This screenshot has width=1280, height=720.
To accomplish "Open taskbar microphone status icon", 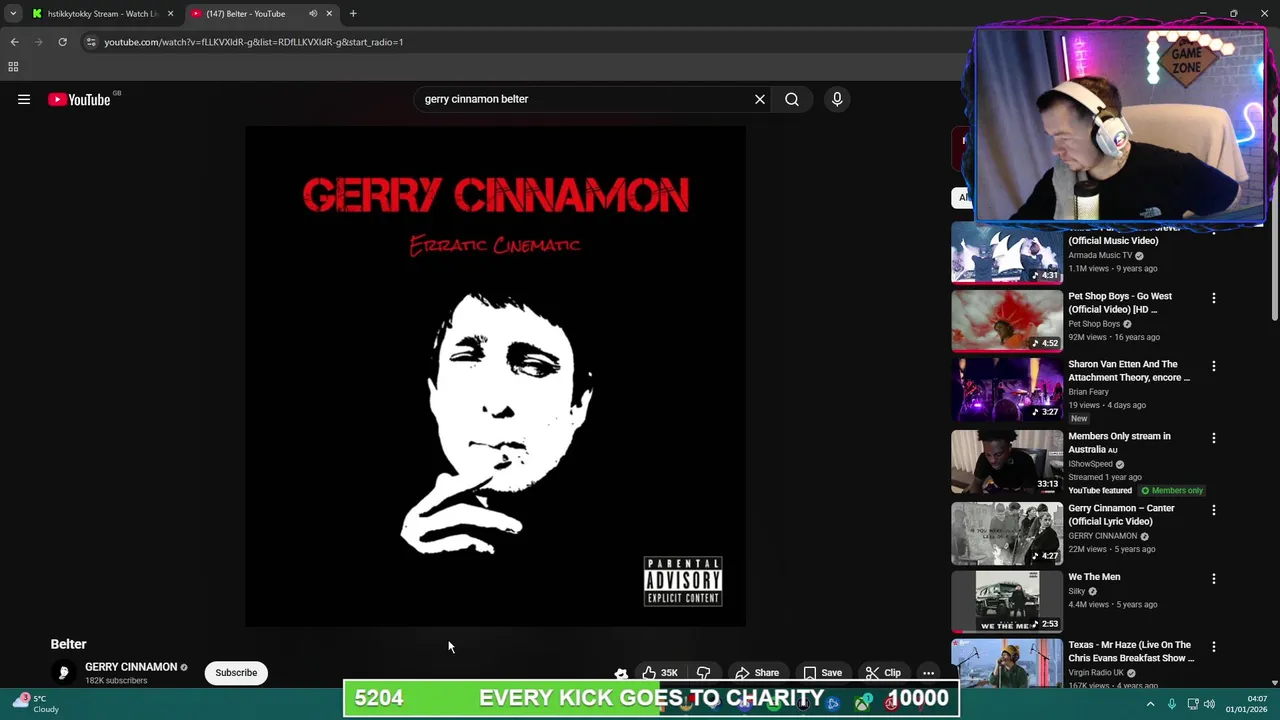I will tap(1171, 704).
